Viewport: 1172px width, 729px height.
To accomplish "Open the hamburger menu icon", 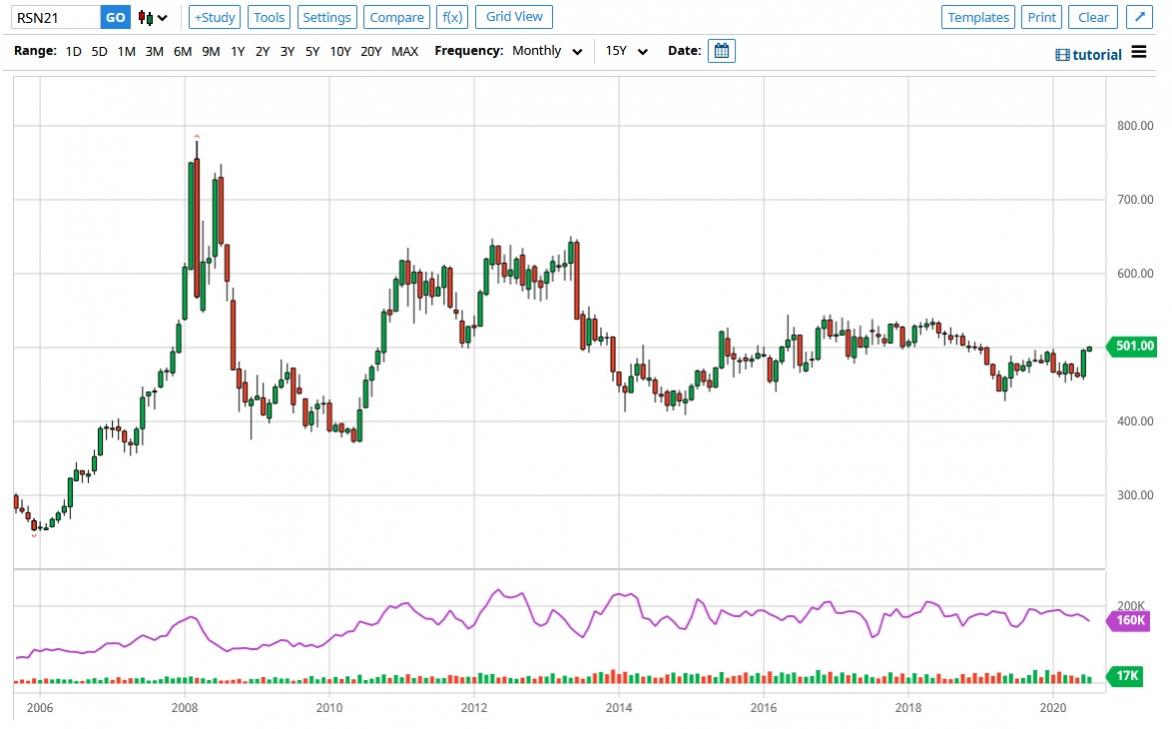I will [x=1139, y=53].
